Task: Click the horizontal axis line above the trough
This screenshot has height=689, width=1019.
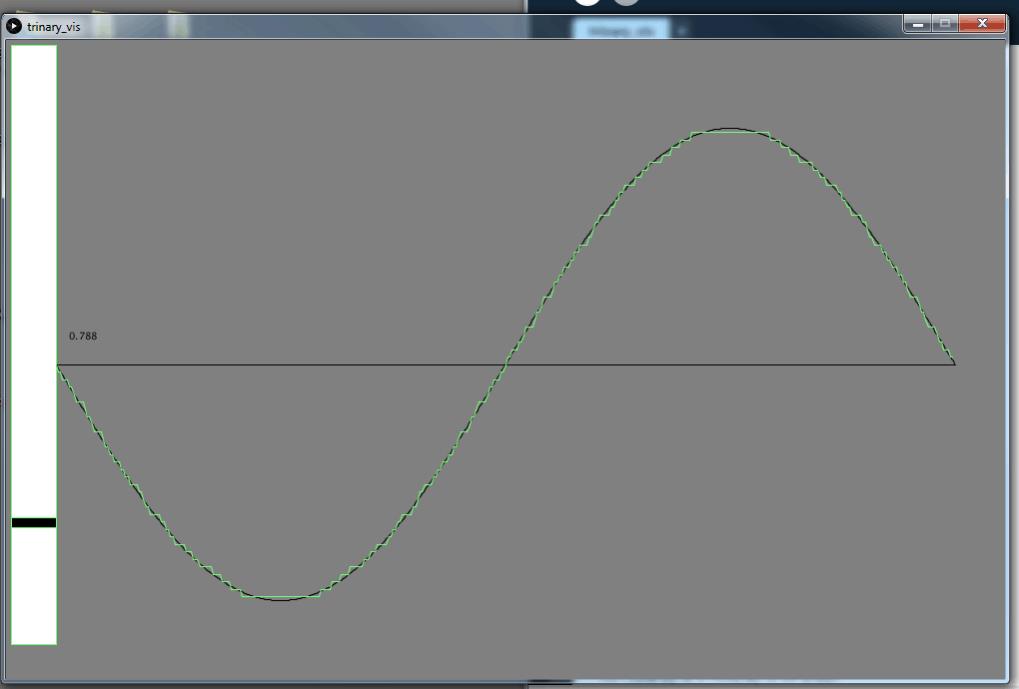Action: (x=281, y=364)
